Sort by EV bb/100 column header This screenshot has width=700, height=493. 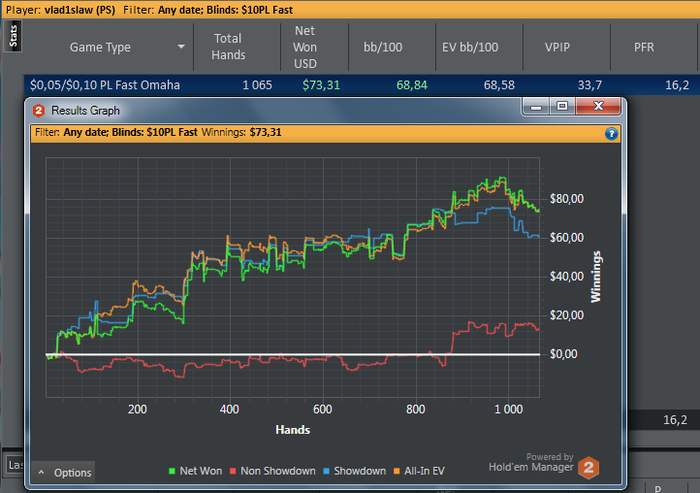[x=470, y=47]
